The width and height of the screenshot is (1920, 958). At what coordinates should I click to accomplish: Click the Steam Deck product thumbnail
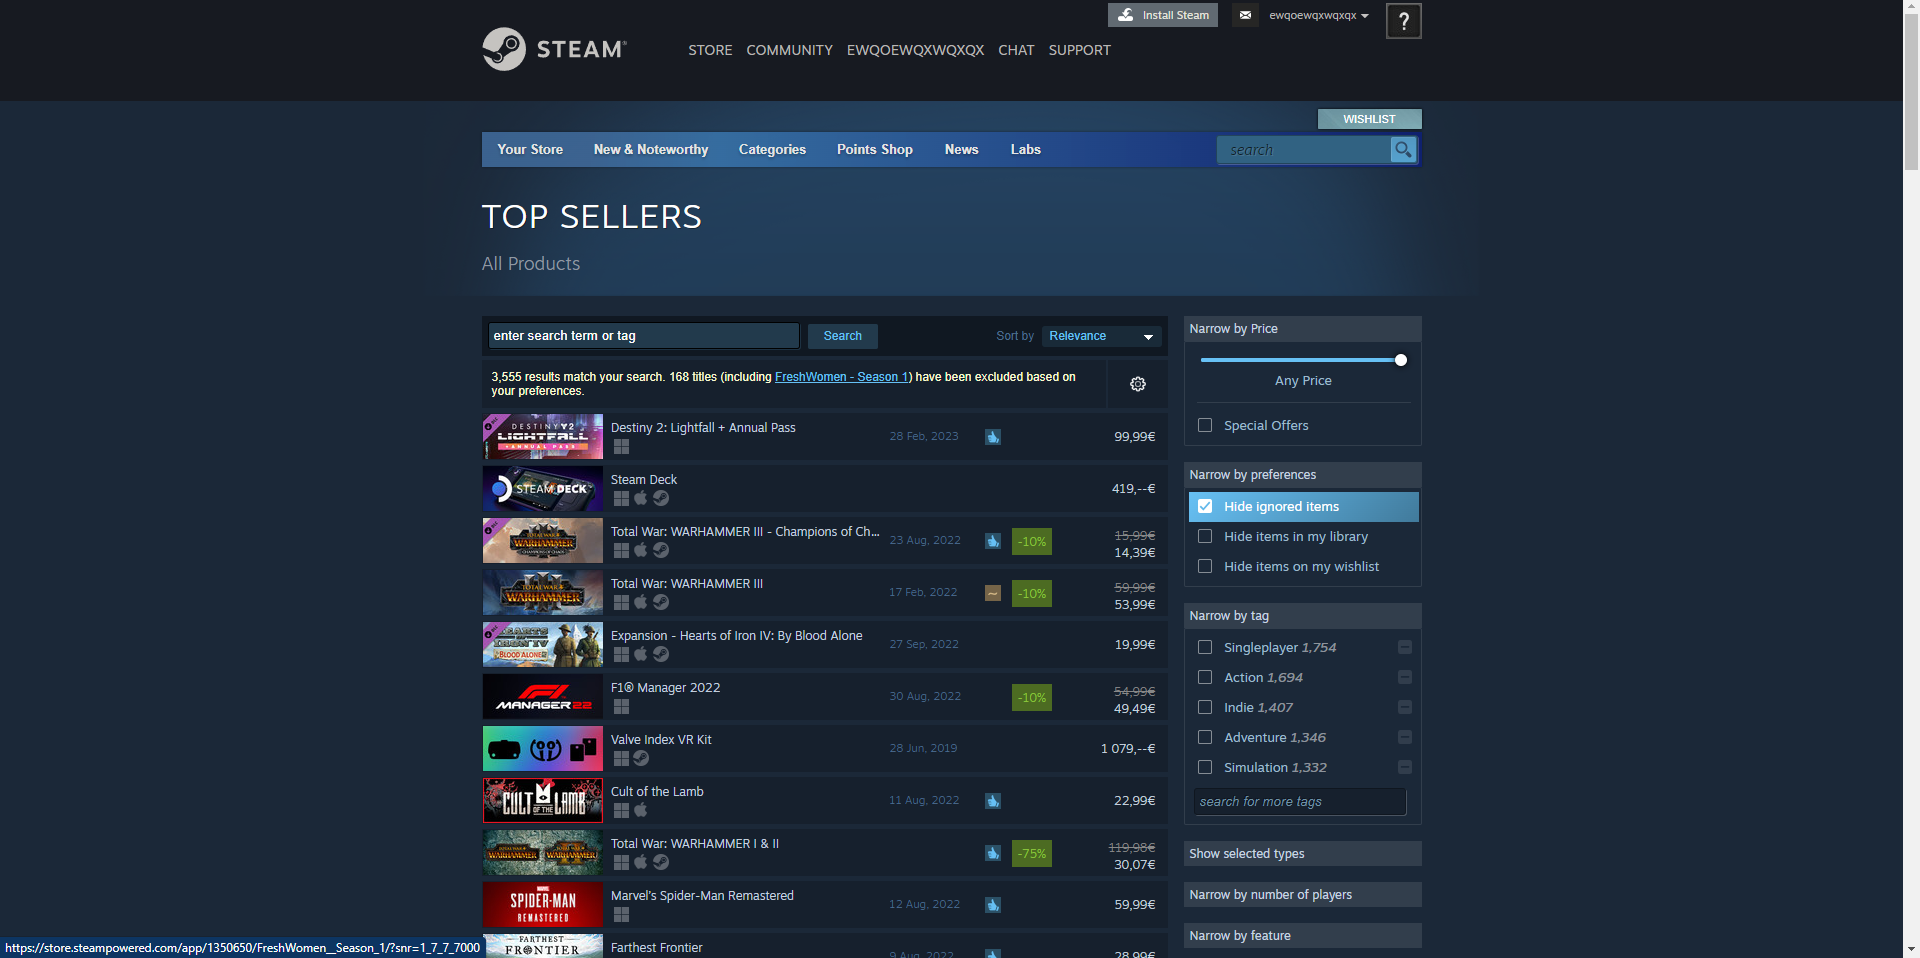pyautogui.click(x=543, y=489)
